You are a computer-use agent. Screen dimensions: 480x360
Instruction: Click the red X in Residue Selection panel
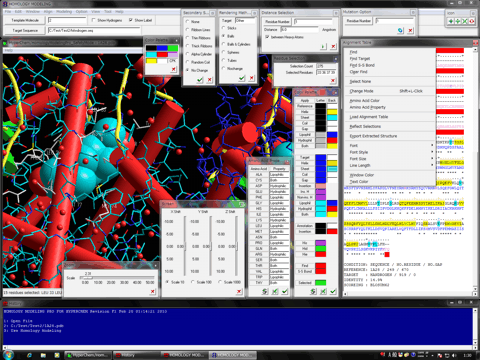(333, 80)
